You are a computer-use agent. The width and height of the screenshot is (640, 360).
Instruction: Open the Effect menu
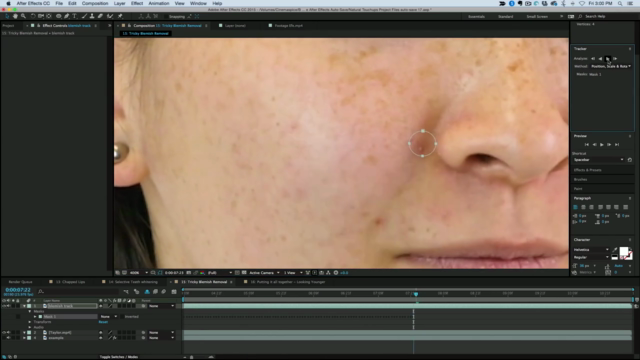[137, 3]
